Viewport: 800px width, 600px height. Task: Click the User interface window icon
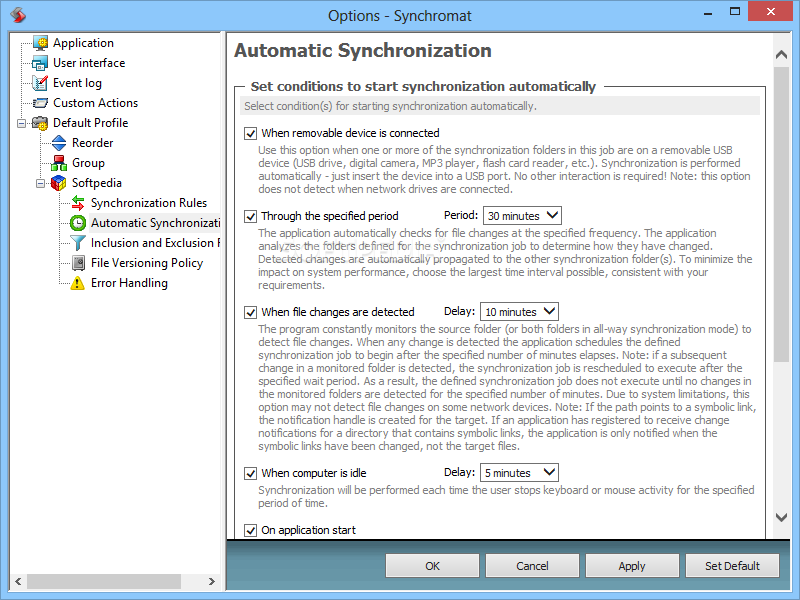point(40,63)
